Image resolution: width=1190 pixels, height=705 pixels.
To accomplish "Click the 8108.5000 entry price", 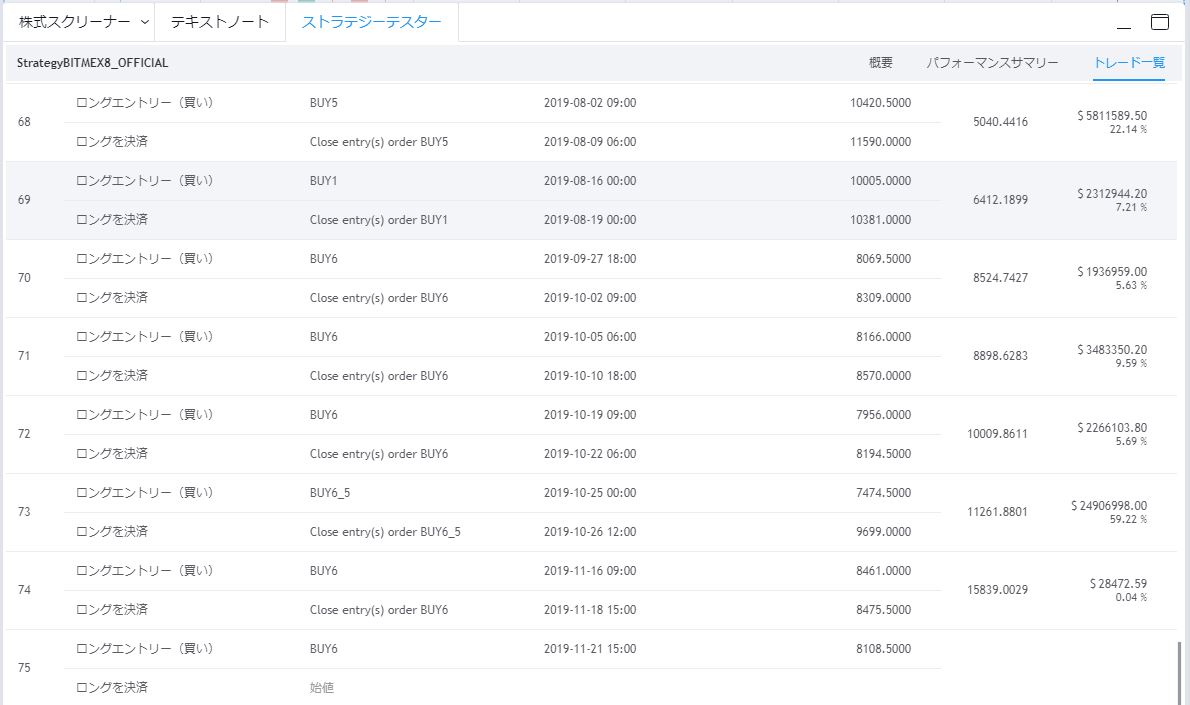I will [x=883, y=649].
